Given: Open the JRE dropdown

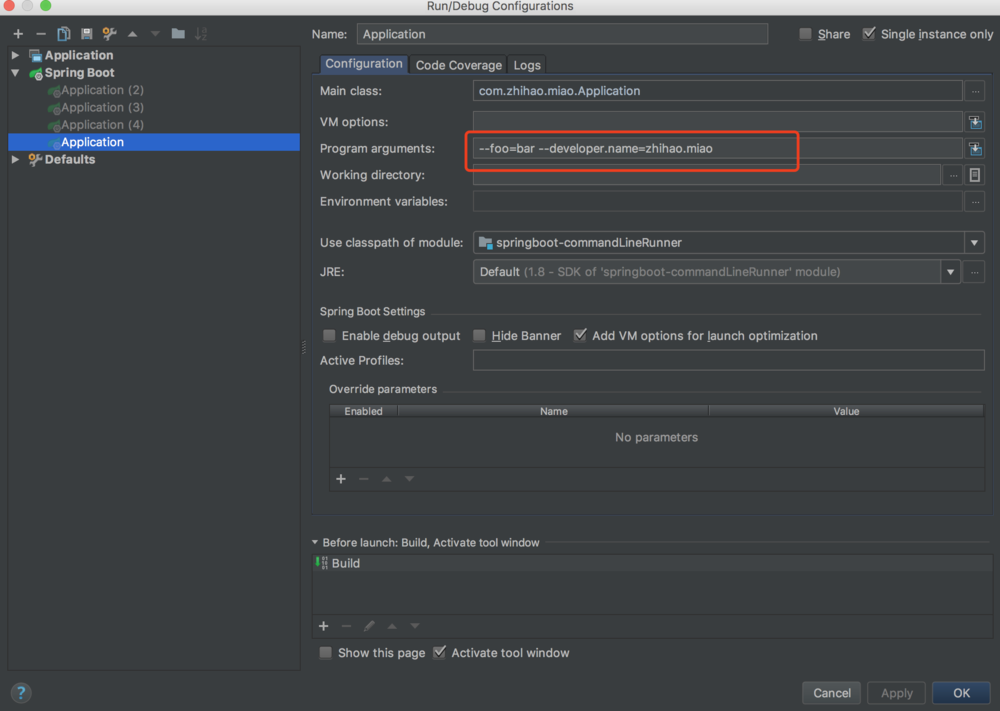Looking at the screenshot, I should [950, 271].
